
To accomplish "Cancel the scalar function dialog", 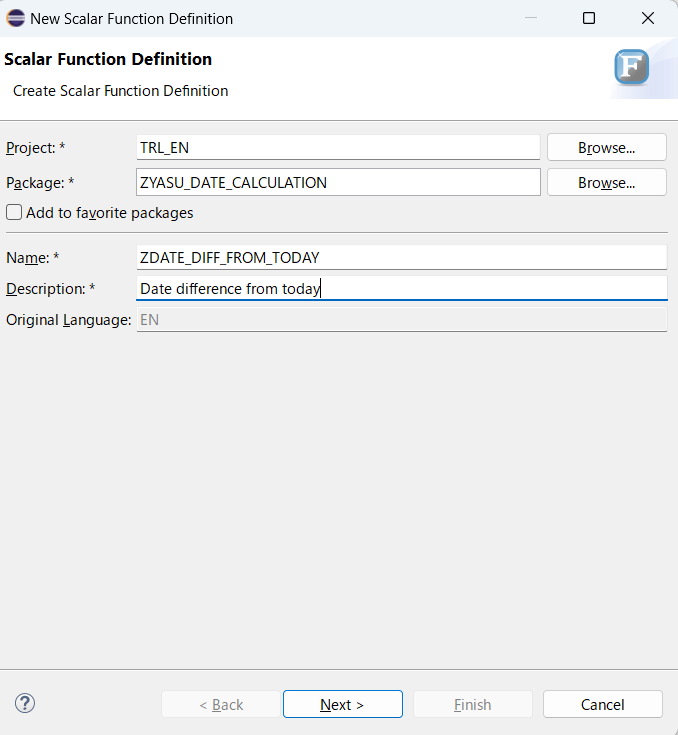I will 603,704.
